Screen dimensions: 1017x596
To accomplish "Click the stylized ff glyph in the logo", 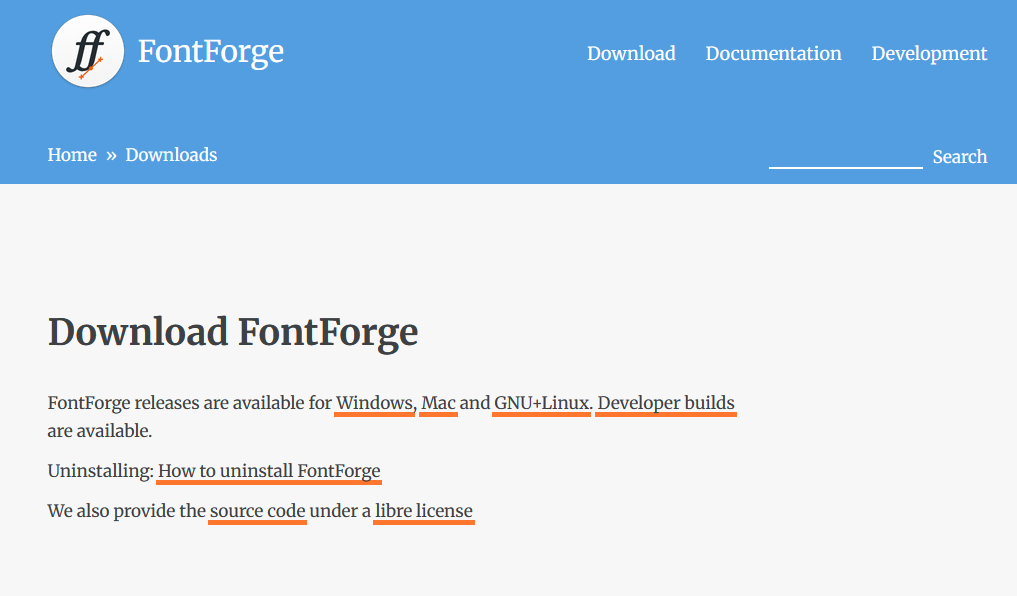I will point(88,48).
